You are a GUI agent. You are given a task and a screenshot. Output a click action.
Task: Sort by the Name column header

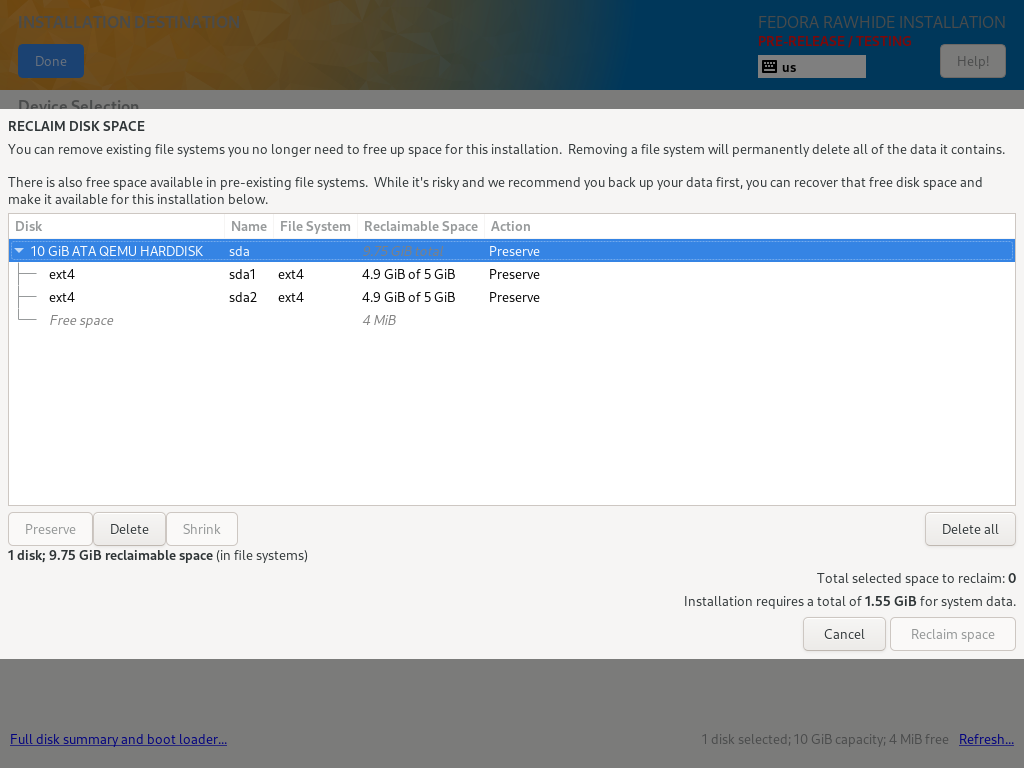coord(249,226)
